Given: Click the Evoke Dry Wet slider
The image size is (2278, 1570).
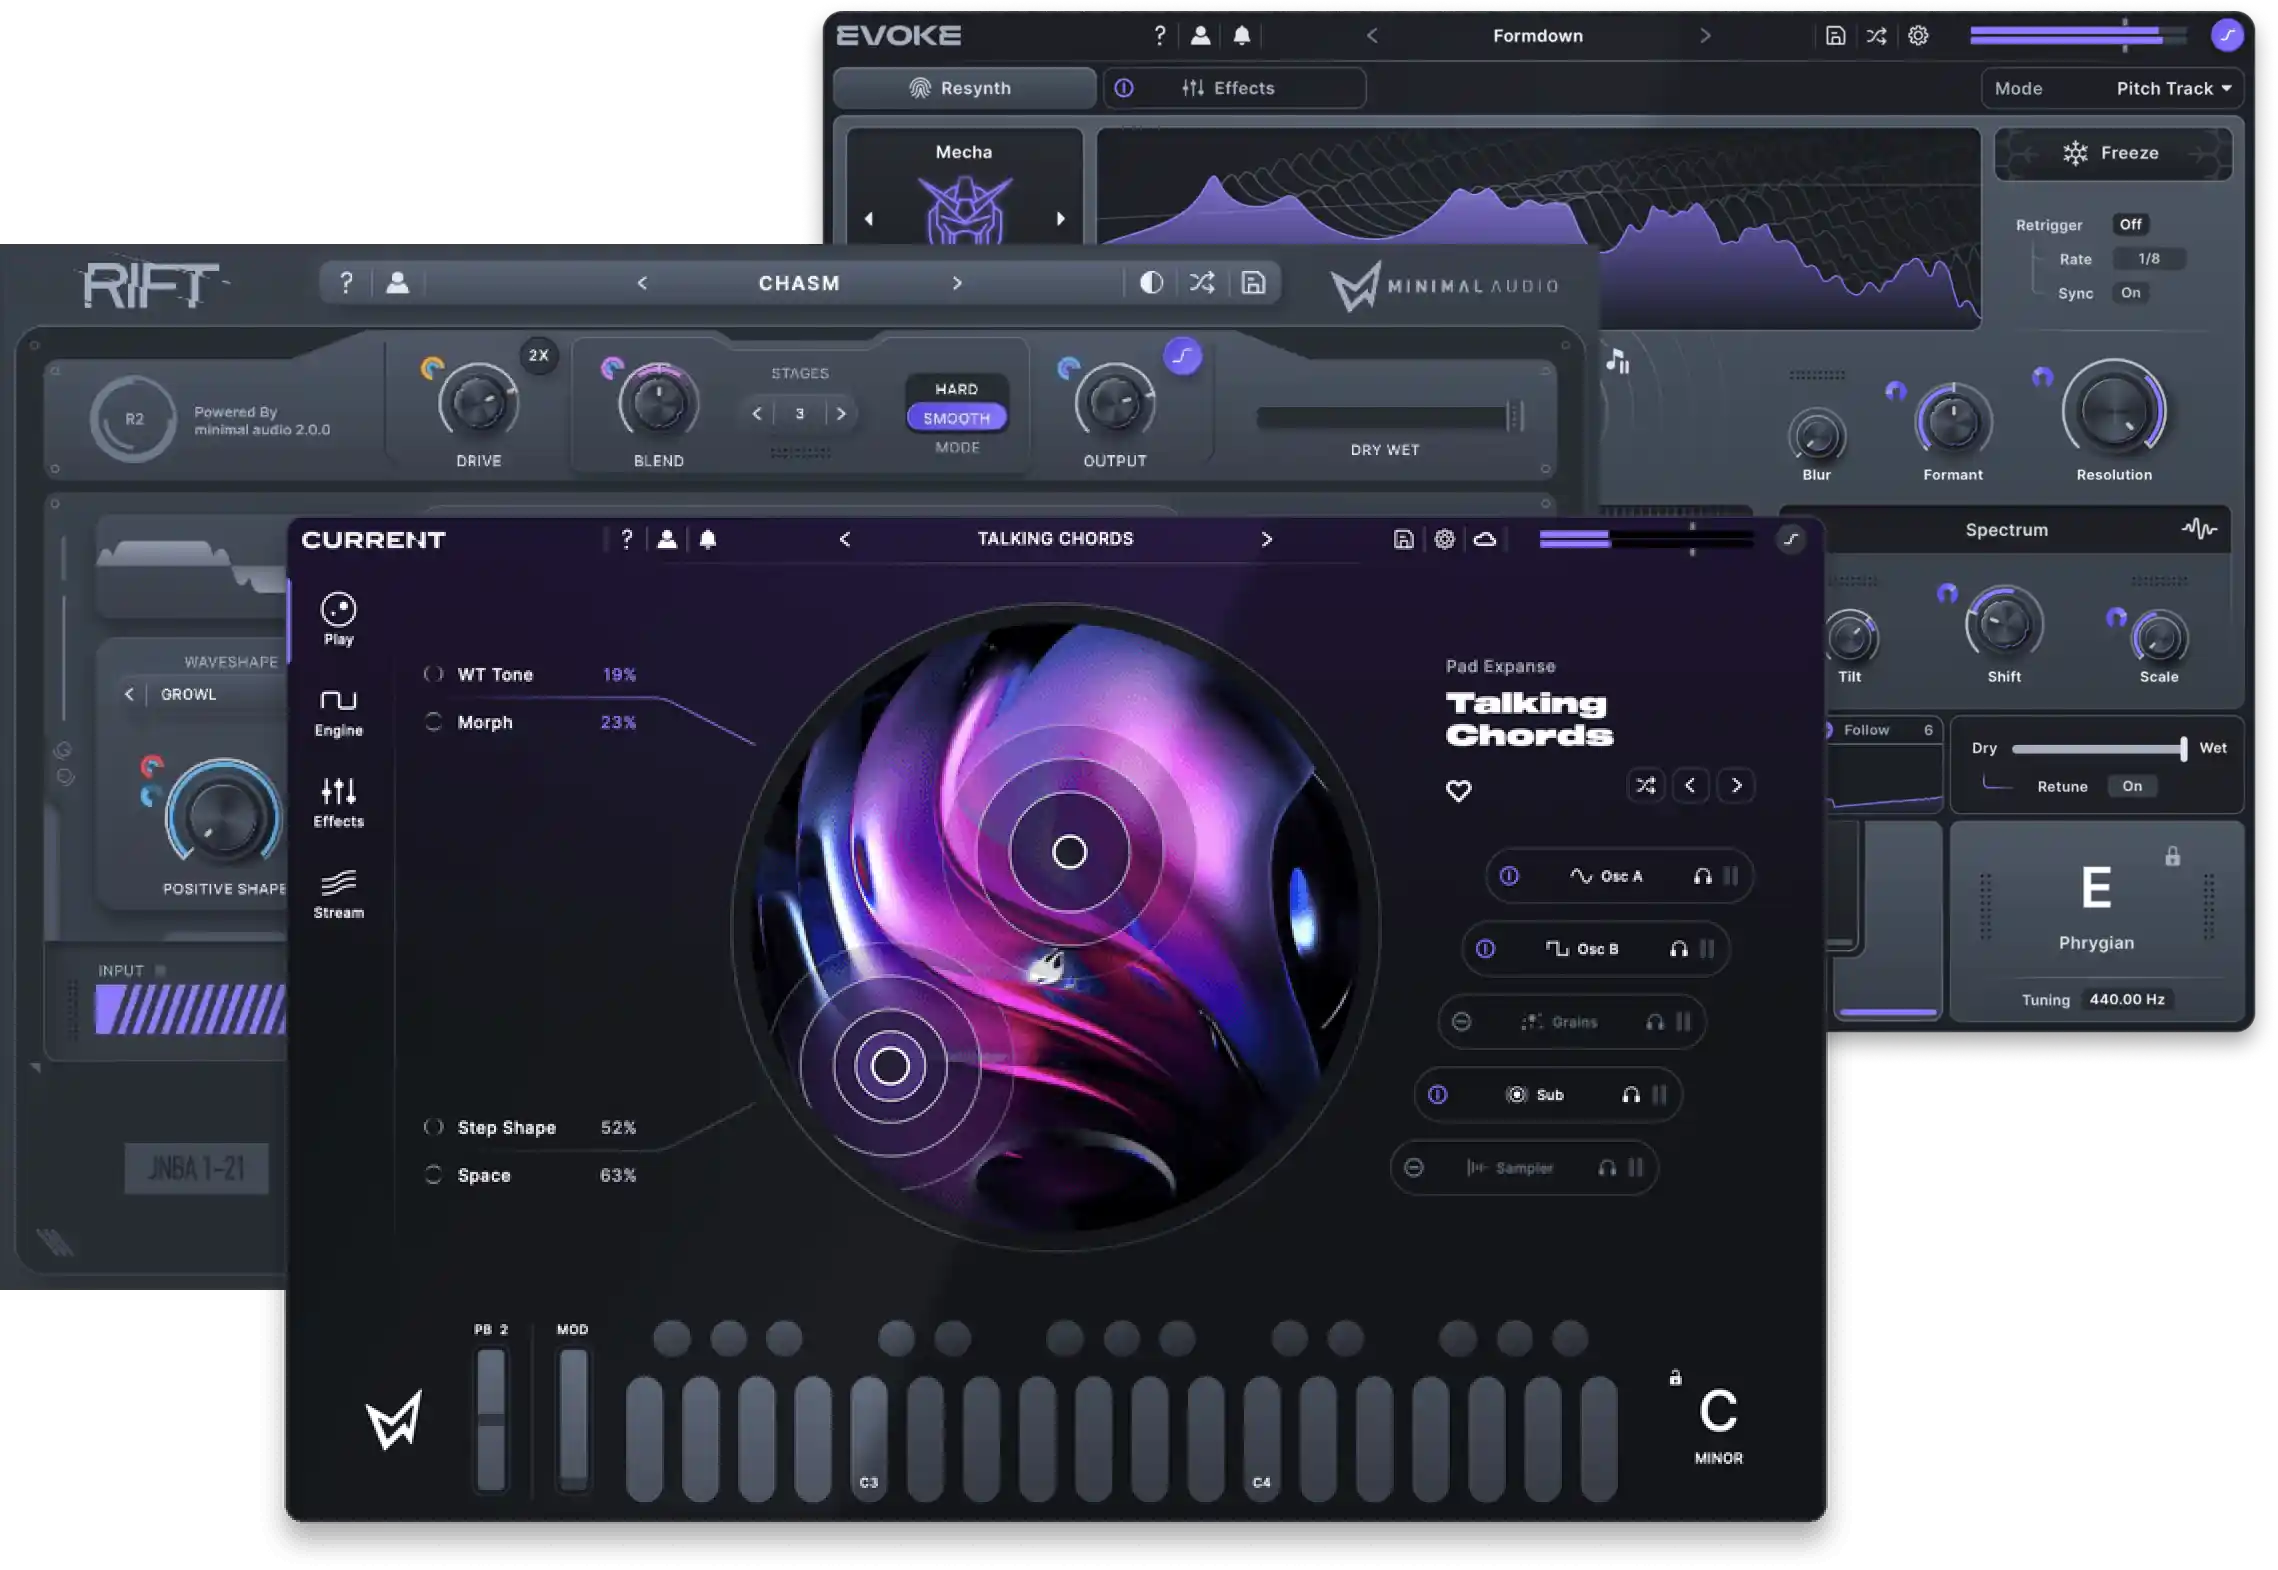Looking at the screenshot, I should tap(2097, 748).
